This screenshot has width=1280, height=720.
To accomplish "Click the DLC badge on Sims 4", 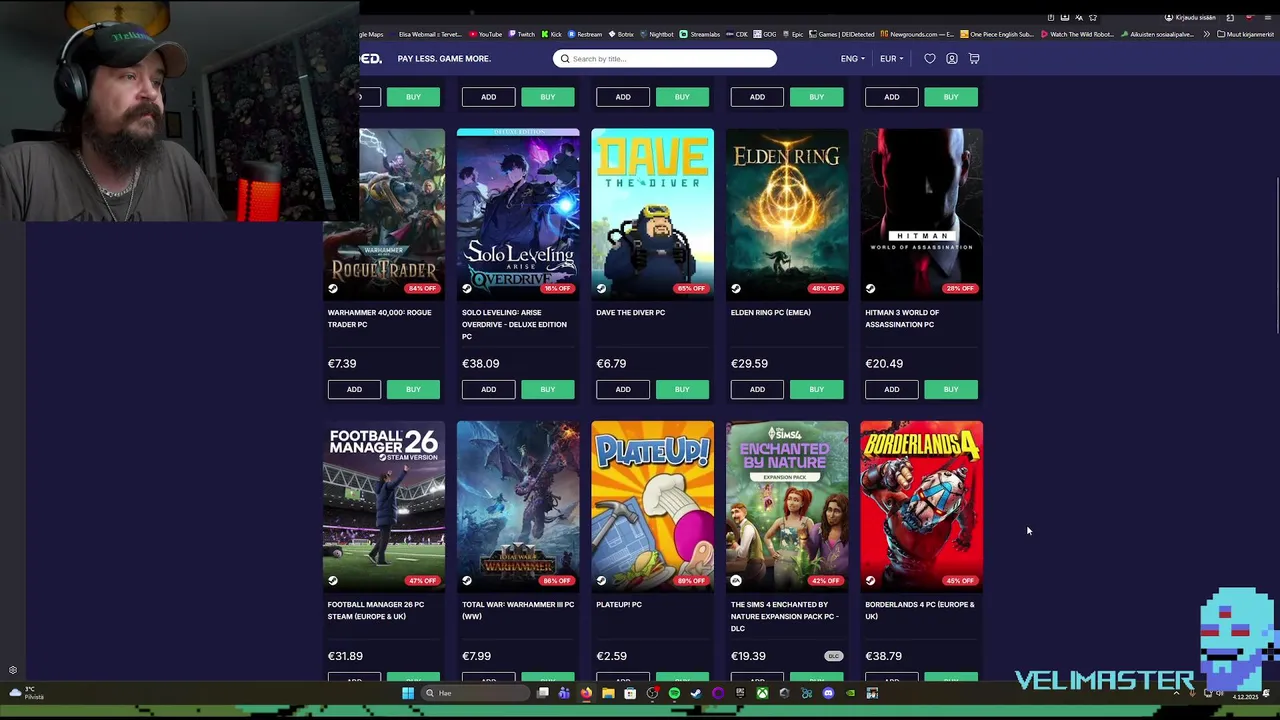I will point(834,656).
